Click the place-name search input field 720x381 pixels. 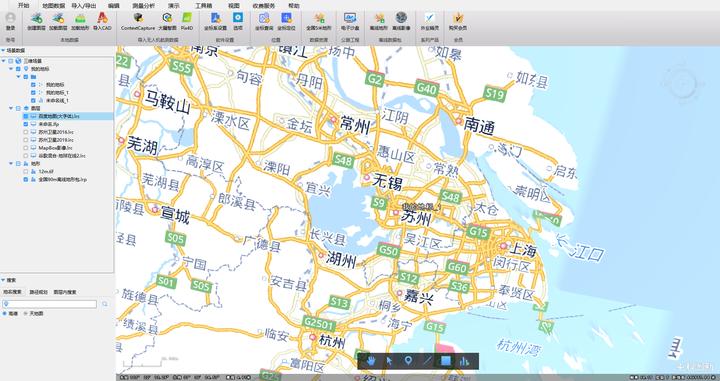click(x=49, y=304)
